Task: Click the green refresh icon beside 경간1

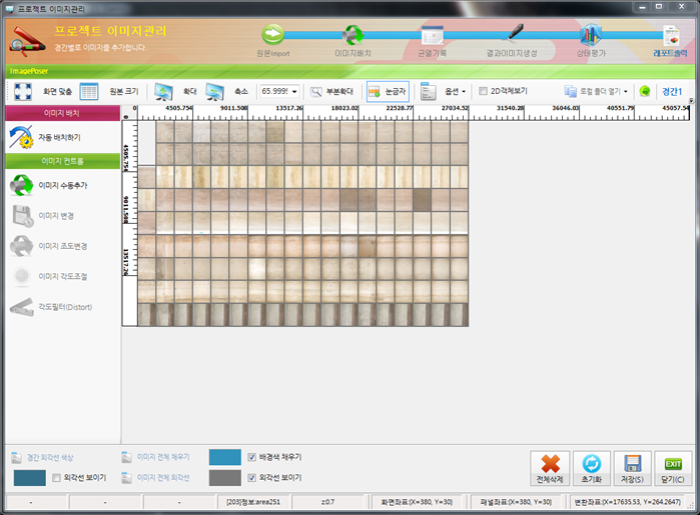Action: pos(645,91)
